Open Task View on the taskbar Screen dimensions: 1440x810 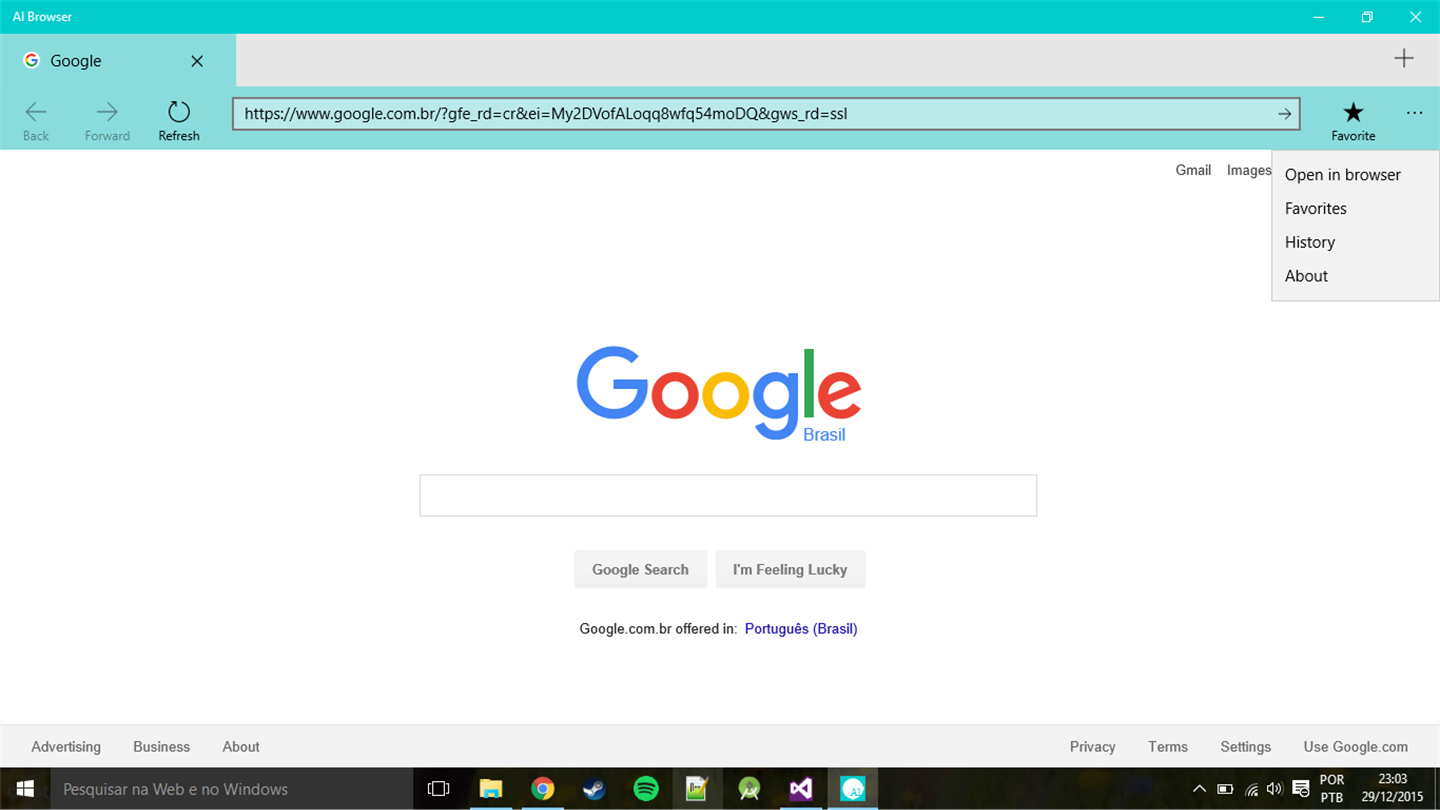tap(438, 789)
